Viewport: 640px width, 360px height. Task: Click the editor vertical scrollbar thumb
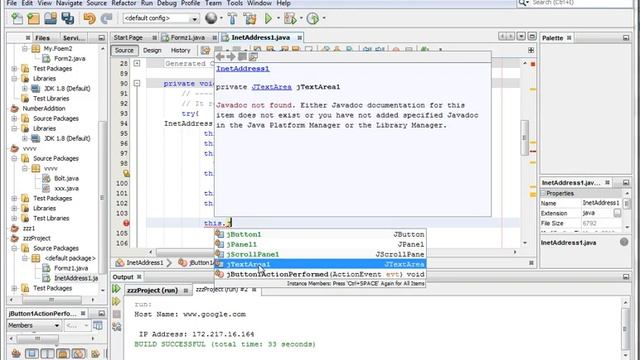(524, 138)
